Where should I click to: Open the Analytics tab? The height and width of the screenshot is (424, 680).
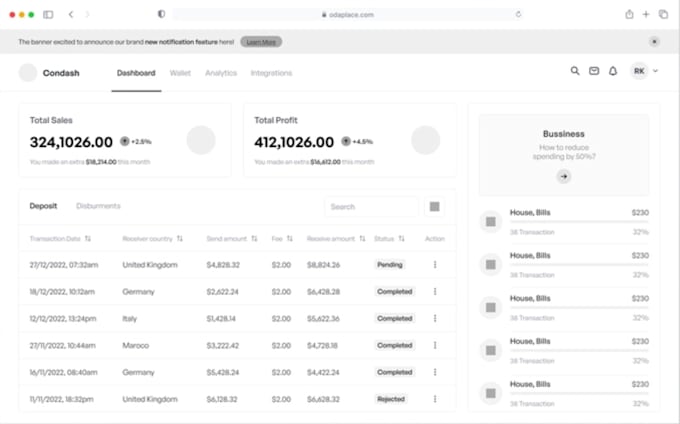pos(221,73)
